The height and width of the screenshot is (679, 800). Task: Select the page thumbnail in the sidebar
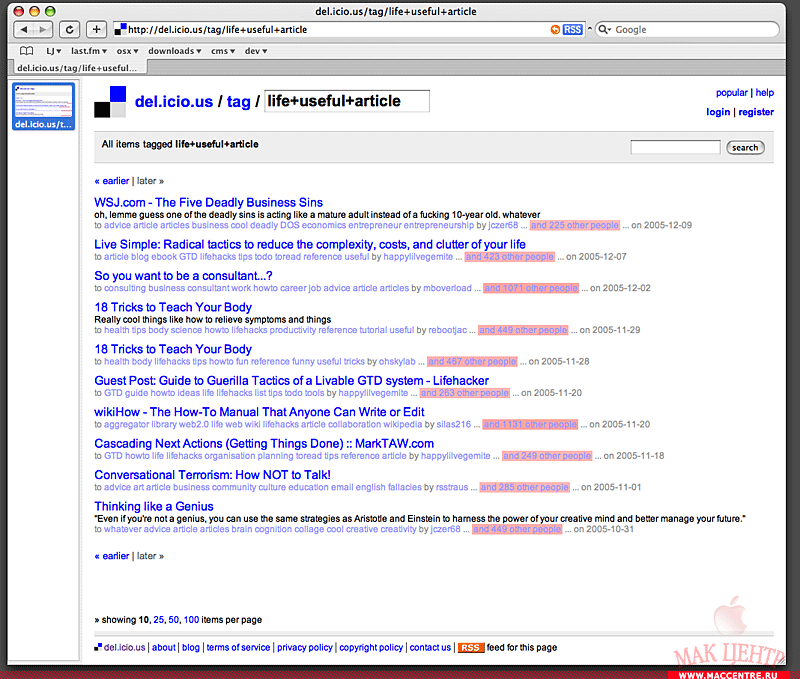(x=44, y=106)
